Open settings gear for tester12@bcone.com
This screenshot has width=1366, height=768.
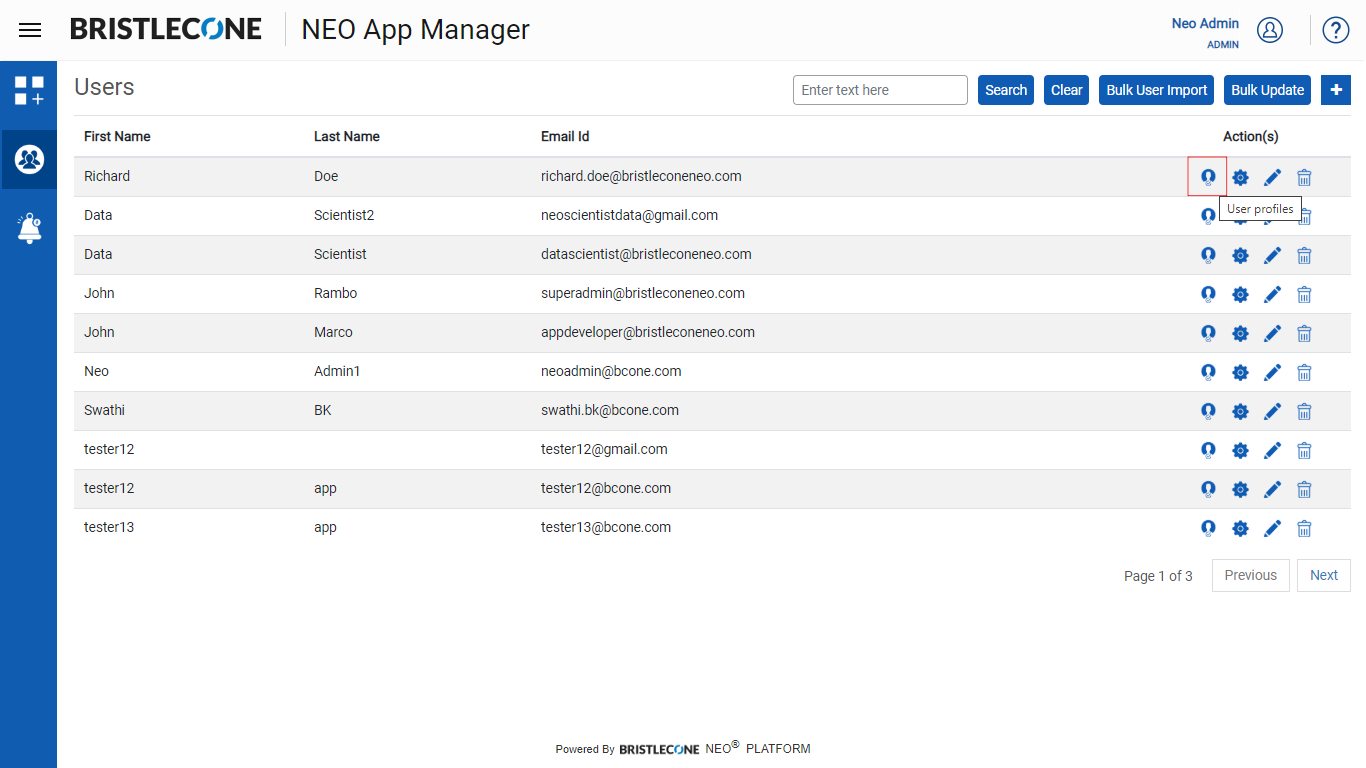pyautogui.click(x=1240, y=489)
